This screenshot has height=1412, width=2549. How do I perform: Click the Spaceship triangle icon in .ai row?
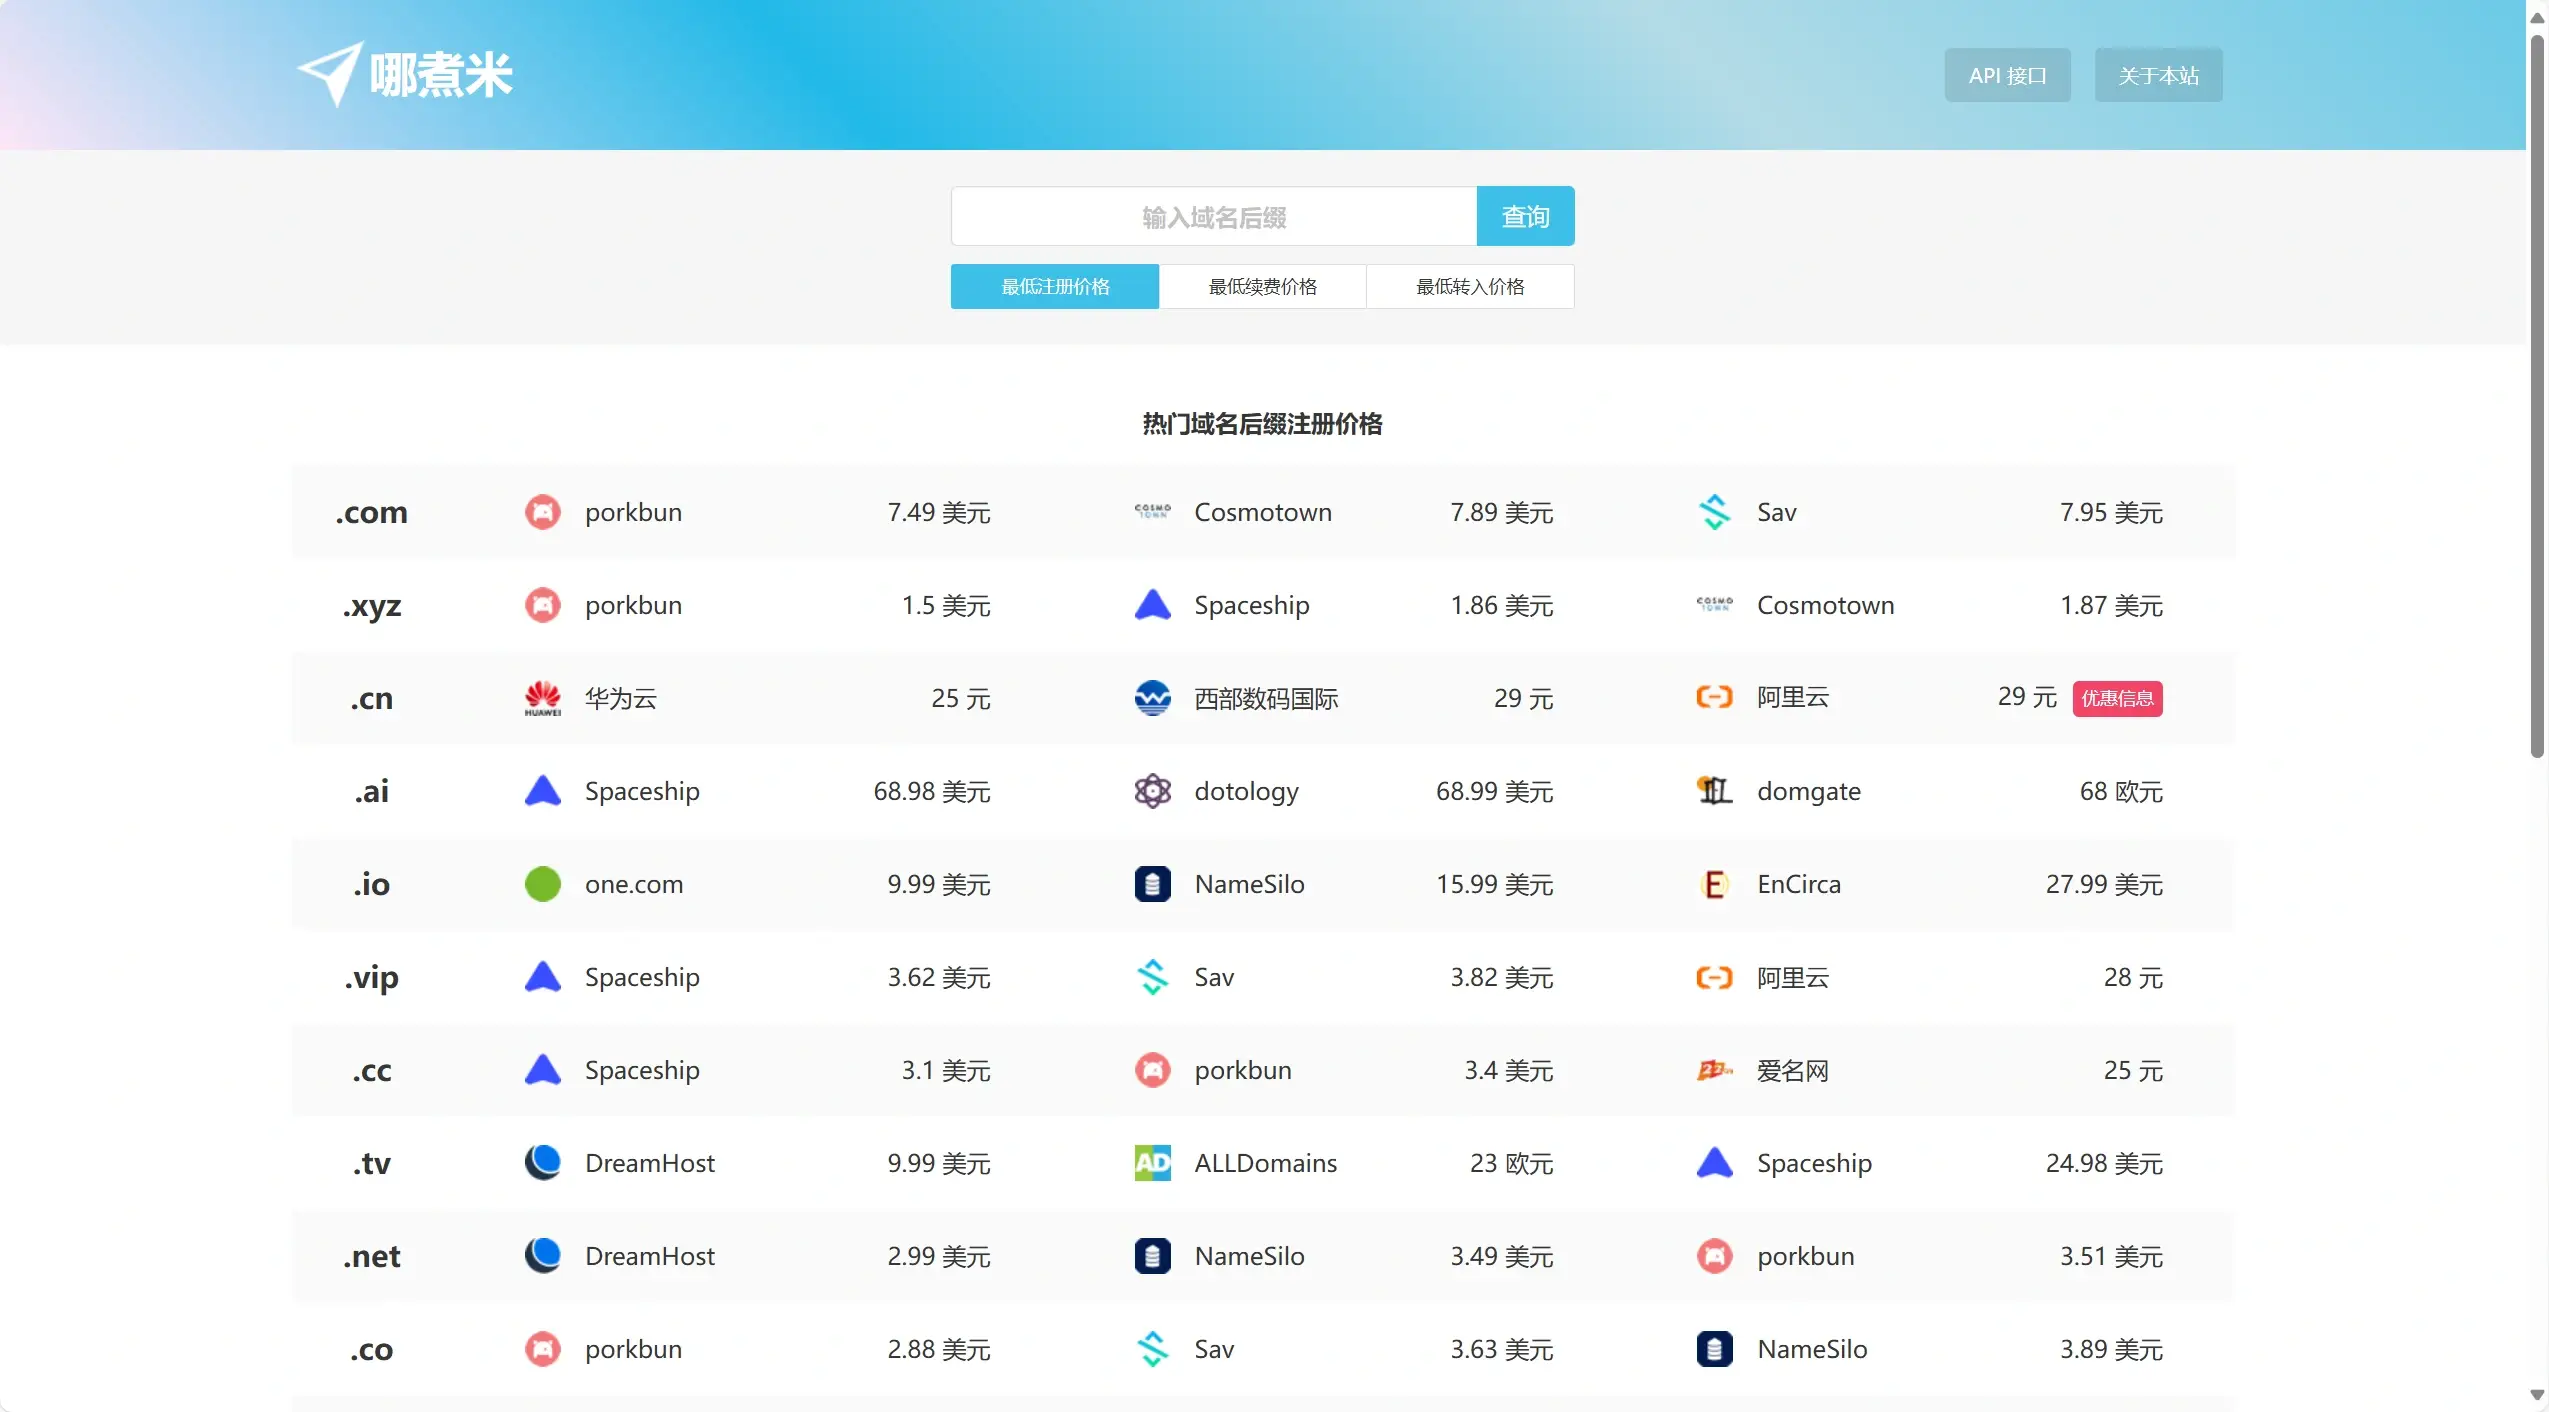(542, 791)
